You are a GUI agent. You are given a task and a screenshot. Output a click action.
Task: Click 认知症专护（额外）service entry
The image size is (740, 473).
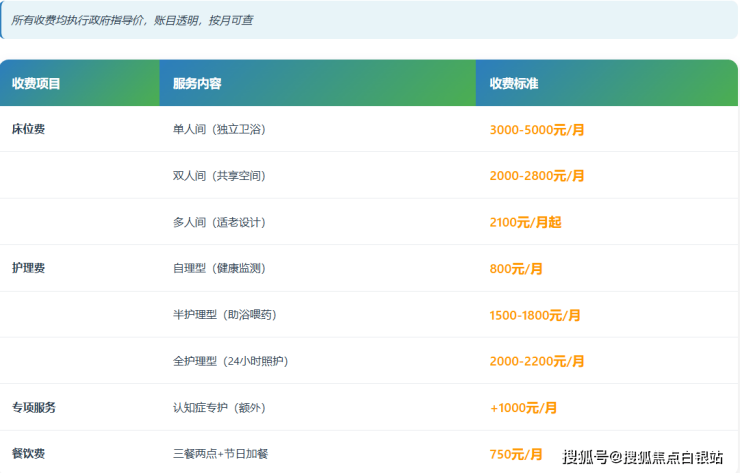point(219,407)
